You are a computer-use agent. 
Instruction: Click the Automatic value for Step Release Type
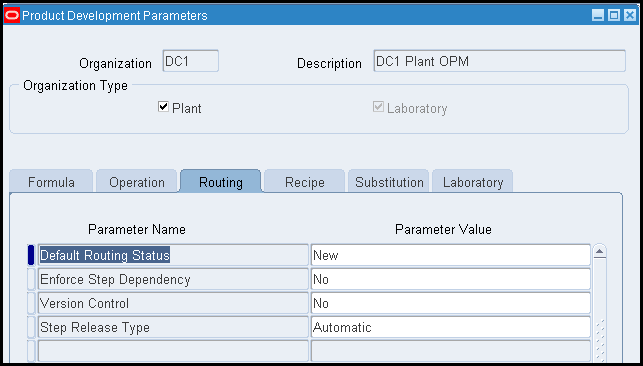[451, 327]
